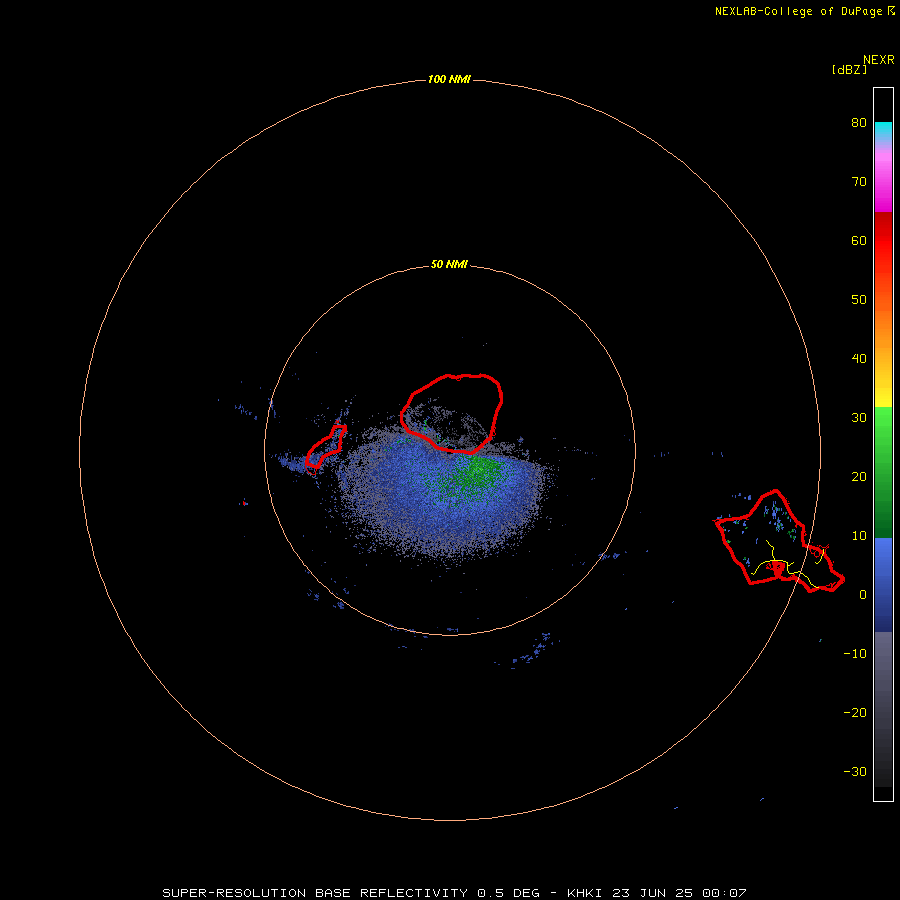The height and width of the screenshot is (900, 900).
Task: Click the -20 value on dBZ scale
Action: (855, 713)
